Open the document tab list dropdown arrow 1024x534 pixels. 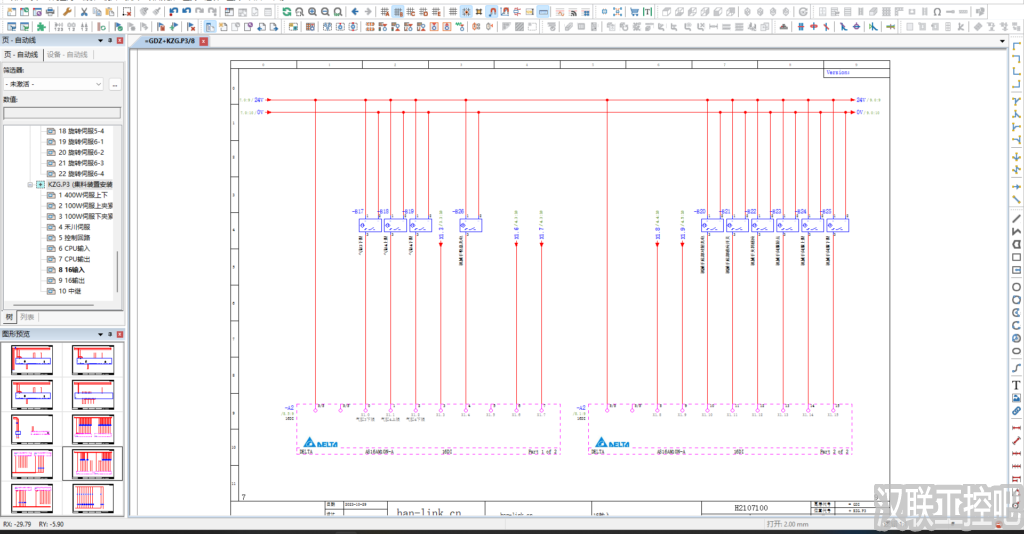pos(1002,41)
